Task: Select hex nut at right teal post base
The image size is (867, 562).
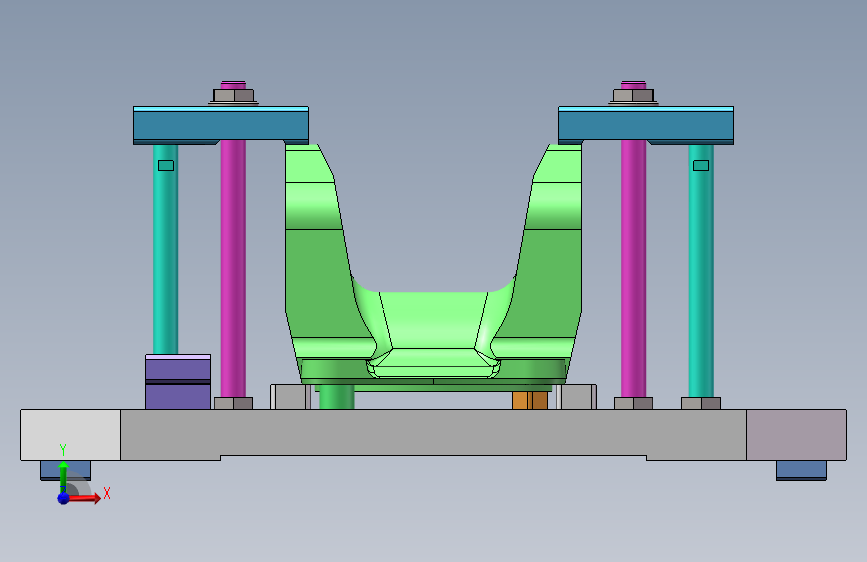Action: (701, 403)
